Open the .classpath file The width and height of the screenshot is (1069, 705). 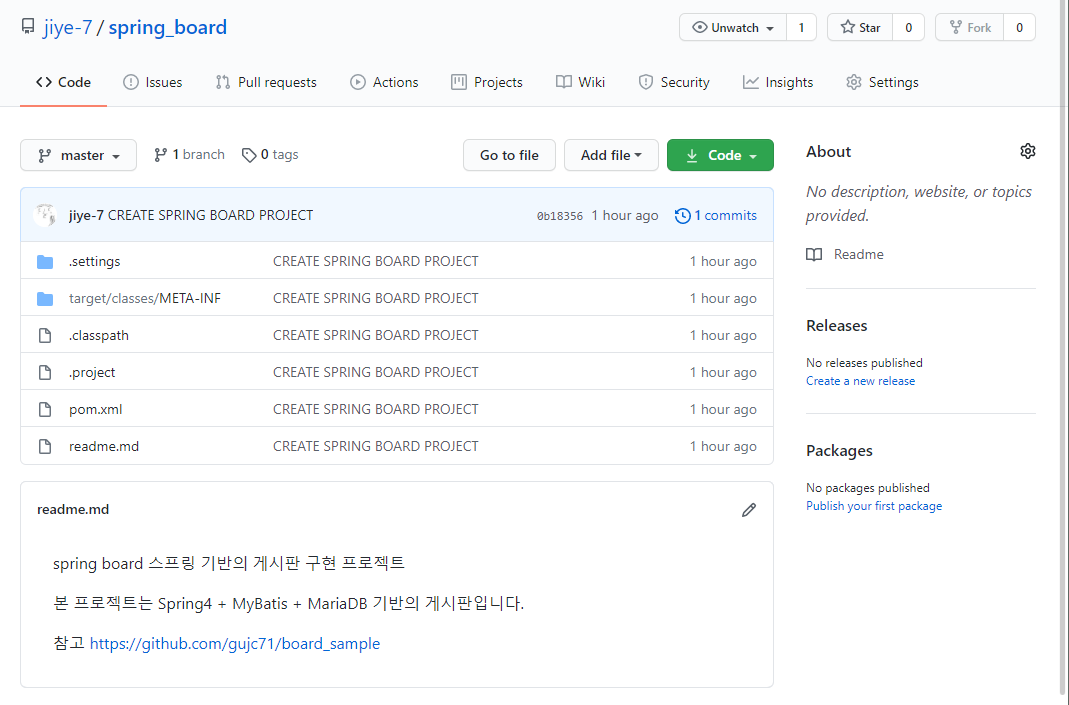(x=99, y=335)
